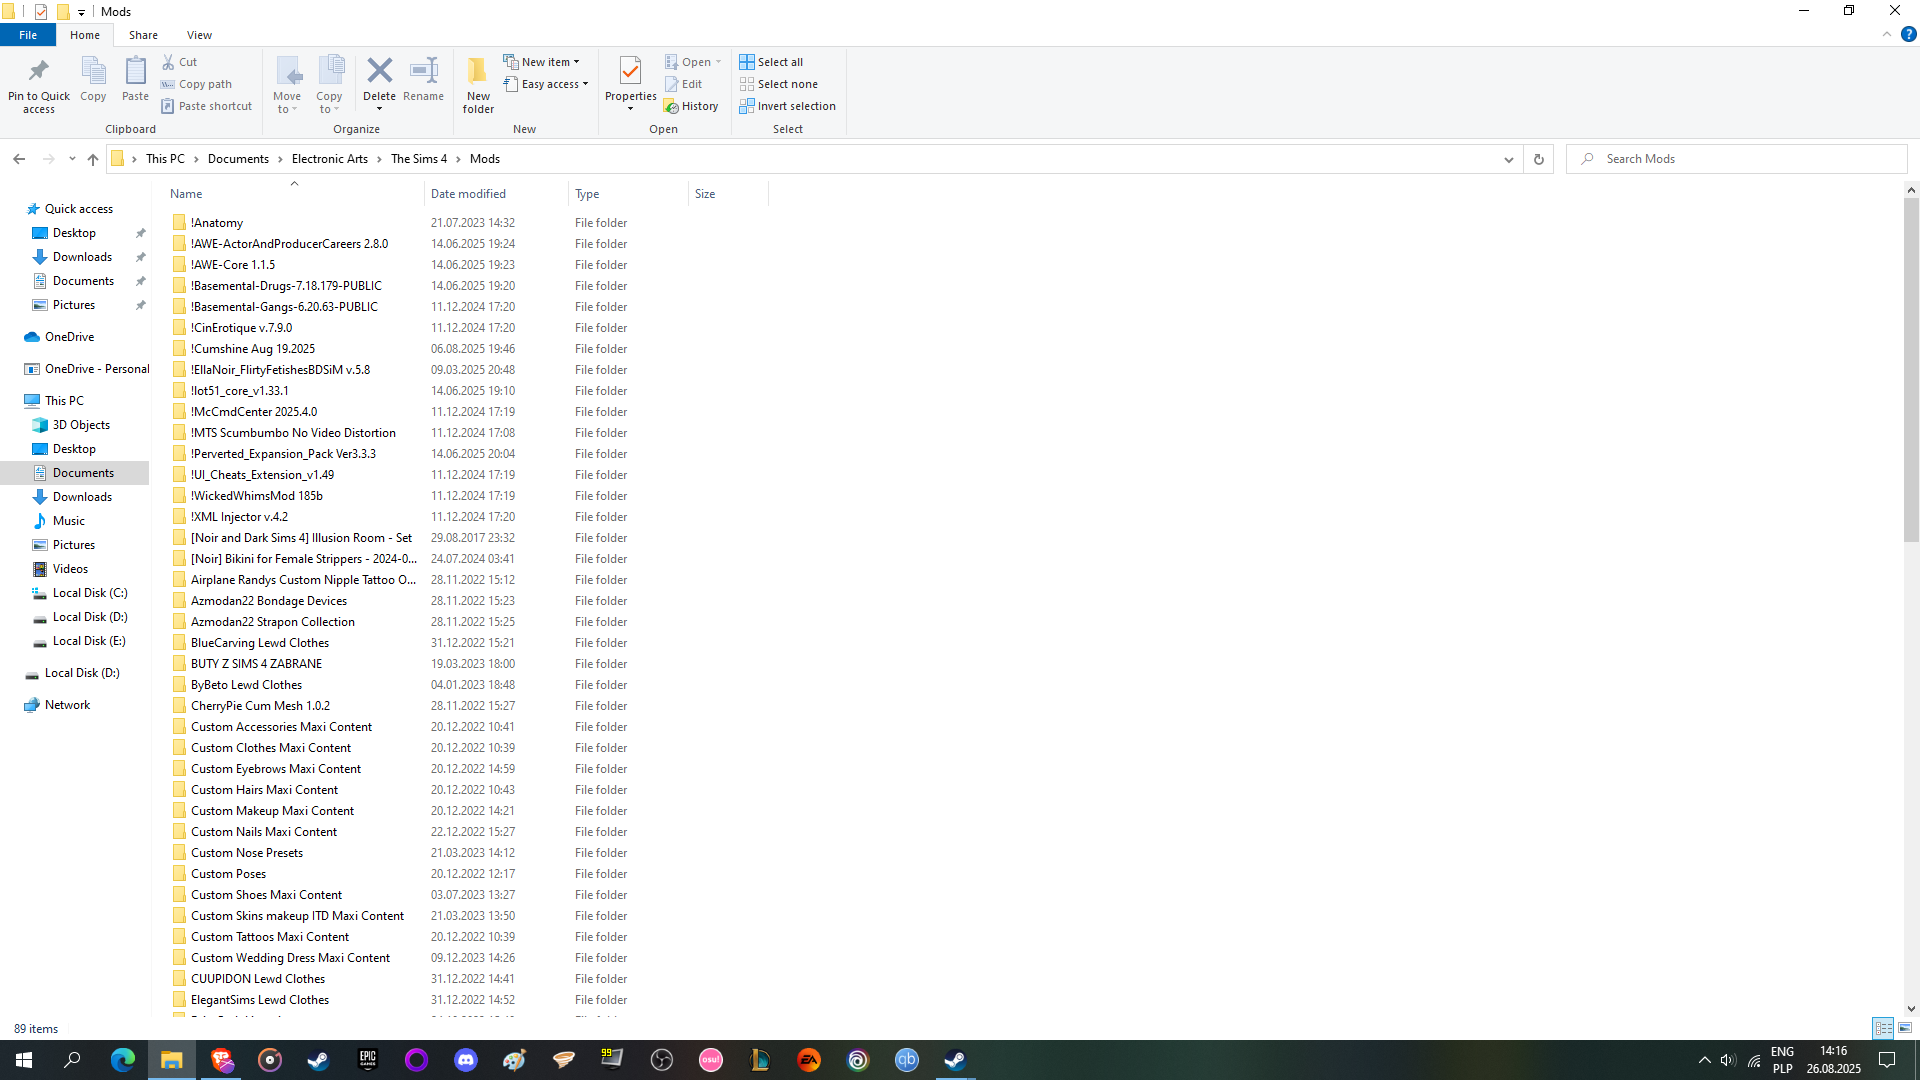Sort by the Date modified column
The width and height of the screenshot is (1920, 1080).
tap(496, 194)
